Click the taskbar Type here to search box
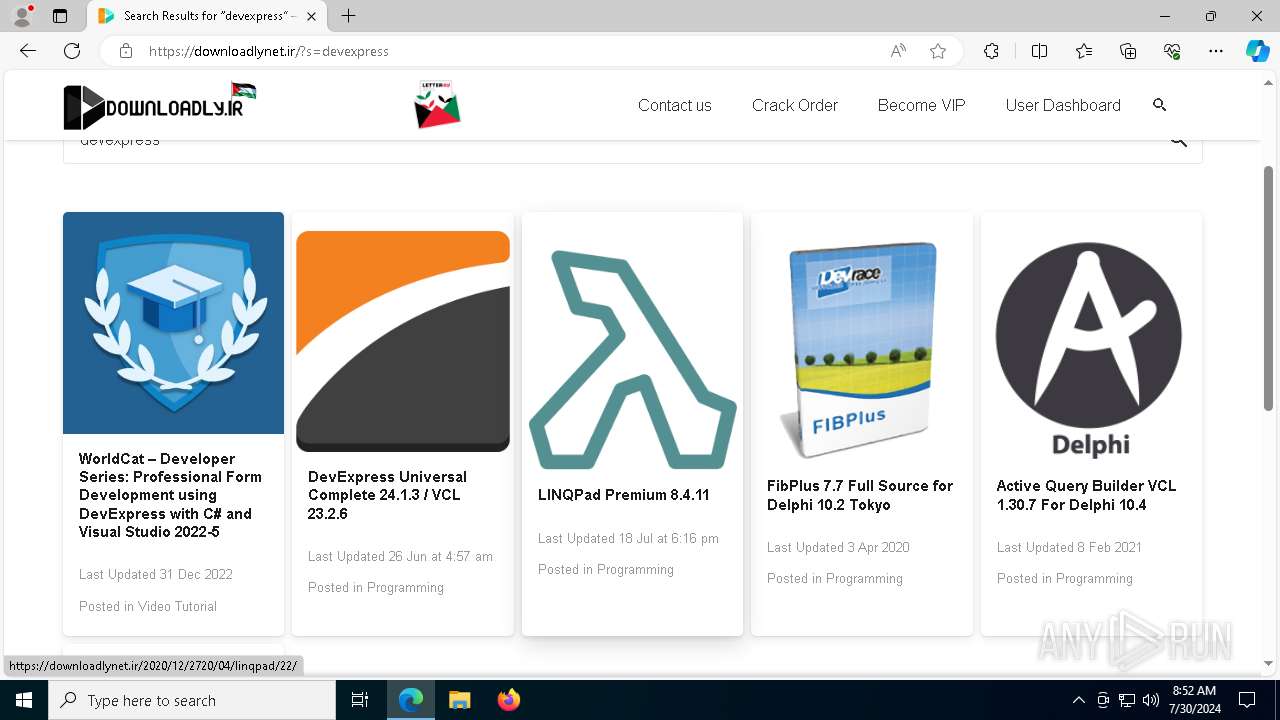 click(x=192, y=700)
